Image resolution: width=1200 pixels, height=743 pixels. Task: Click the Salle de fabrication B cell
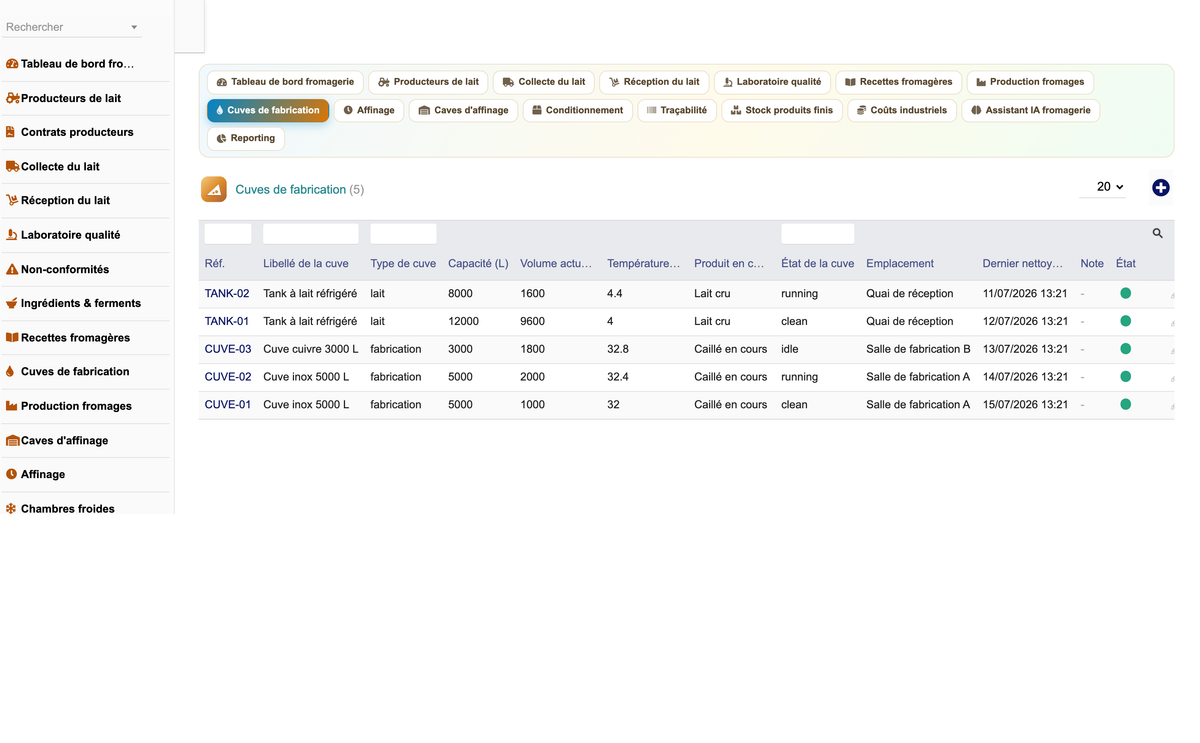pyautogui.click(x=919, y=349)
